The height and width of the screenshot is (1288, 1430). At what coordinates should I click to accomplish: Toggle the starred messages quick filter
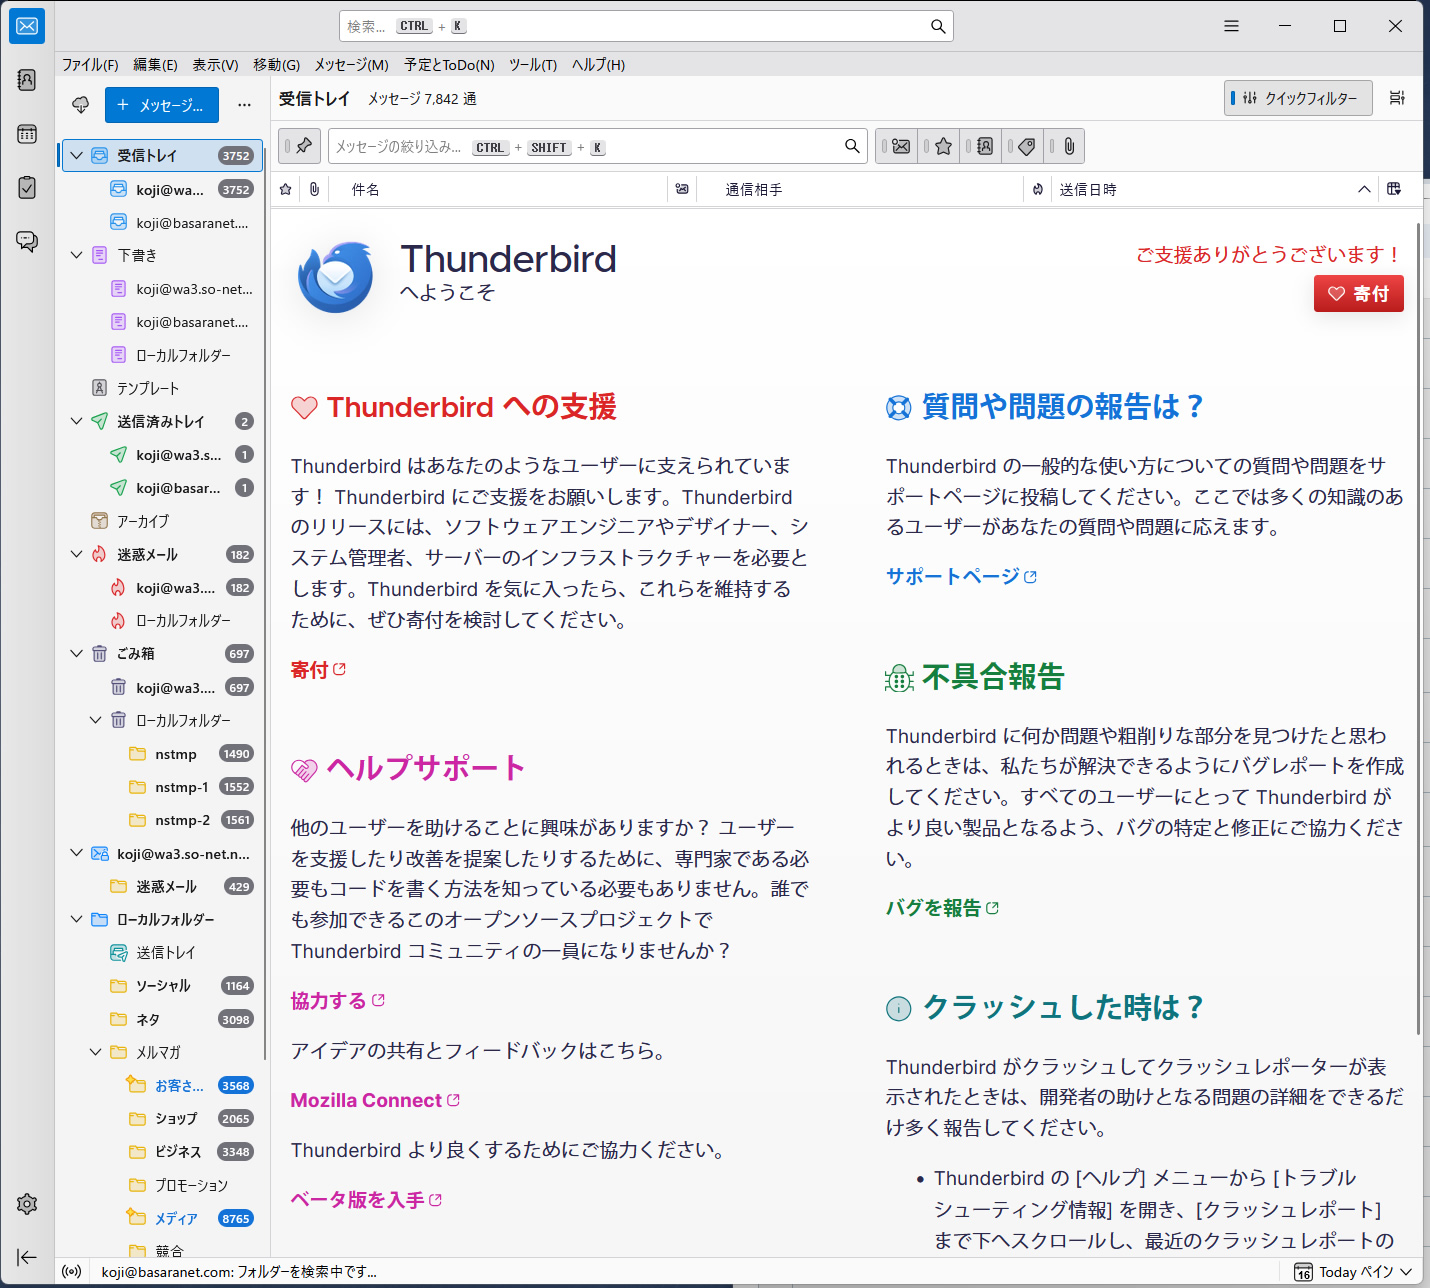pyautogui.click(x=942, y=146)
